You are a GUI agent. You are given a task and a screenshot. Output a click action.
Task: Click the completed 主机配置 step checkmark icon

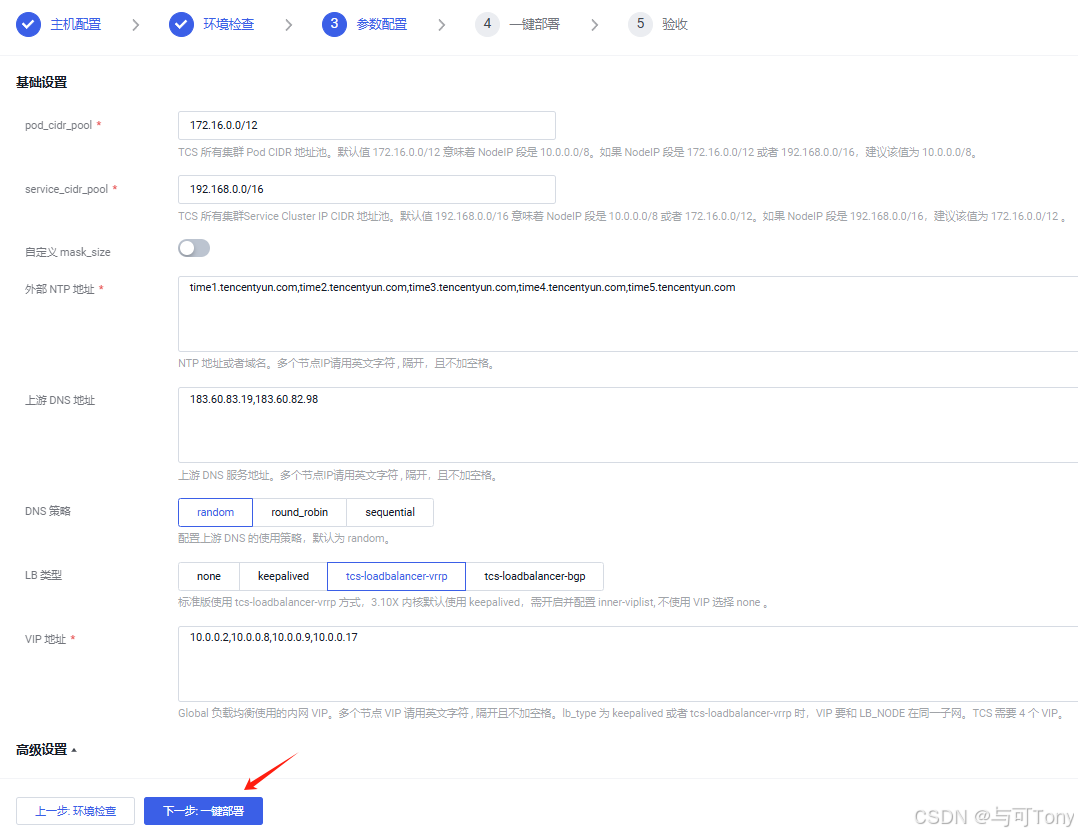click(28, 24)
